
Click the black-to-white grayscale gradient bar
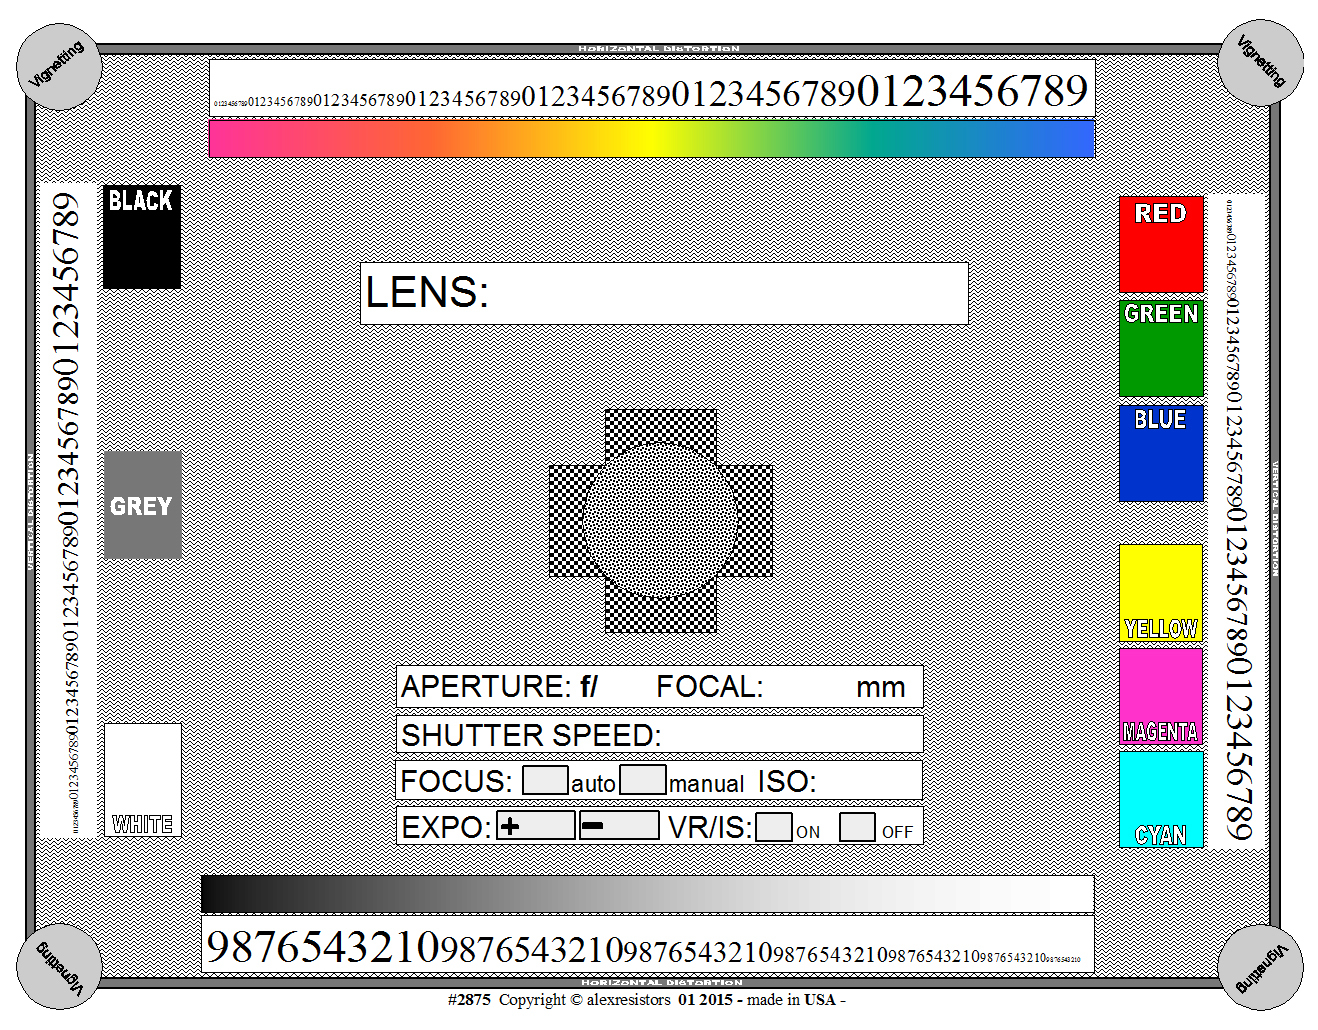647,894
